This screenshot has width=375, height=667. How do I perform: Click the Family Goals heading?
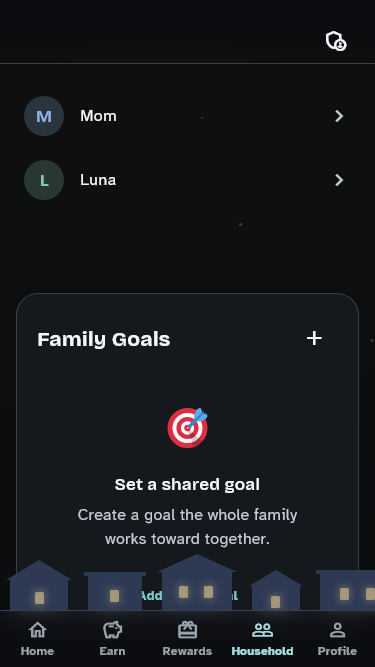(104, 339)
